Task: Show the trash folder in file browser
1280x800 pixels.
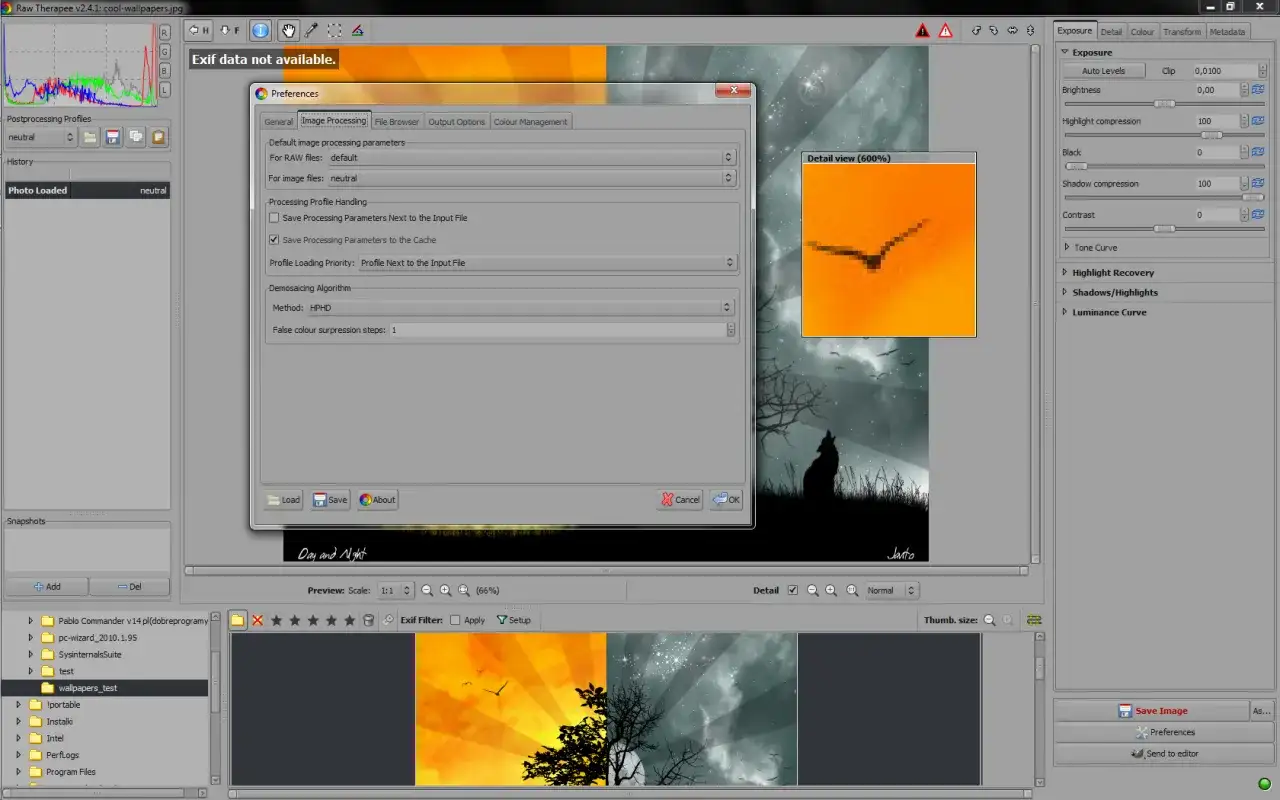Action: [368, 620]
